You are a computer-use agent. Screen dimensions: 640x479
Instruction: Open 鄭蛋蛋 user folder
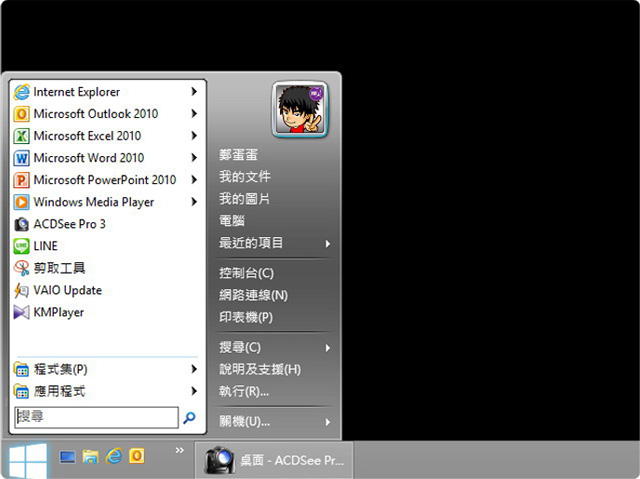pyautogui.click(x=238, y=155)
